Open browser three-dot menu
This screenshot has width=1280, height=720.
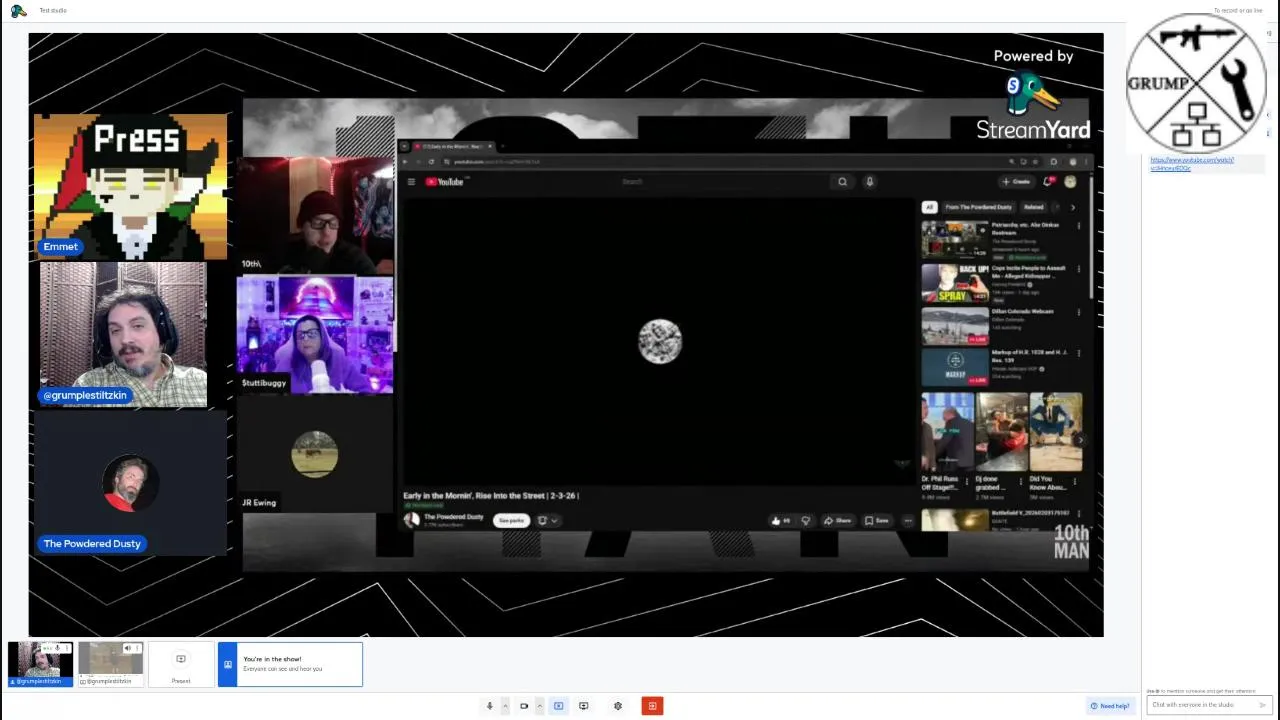pos(1087,162)
